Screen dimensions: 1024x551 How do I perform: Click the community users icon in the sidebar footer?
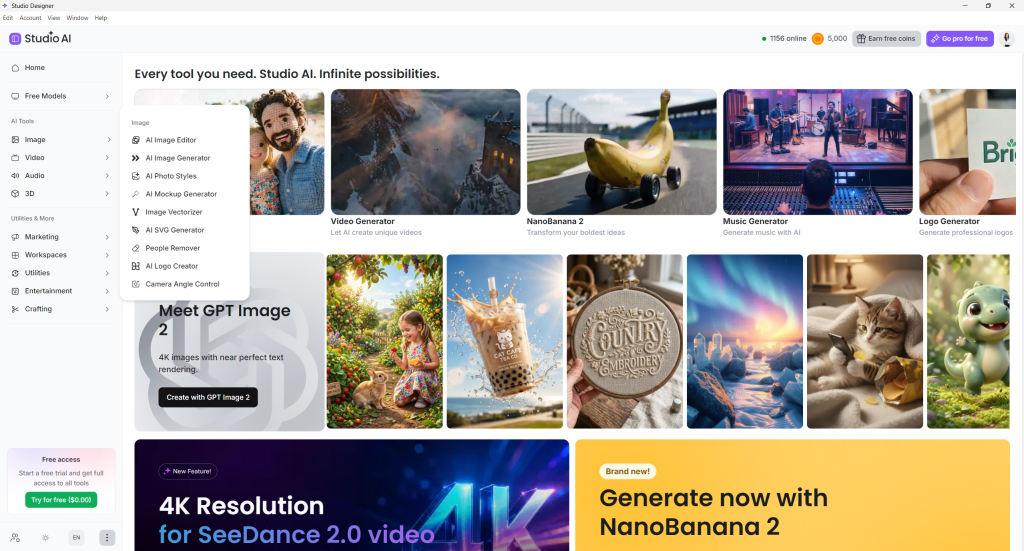tap(15, 538)
